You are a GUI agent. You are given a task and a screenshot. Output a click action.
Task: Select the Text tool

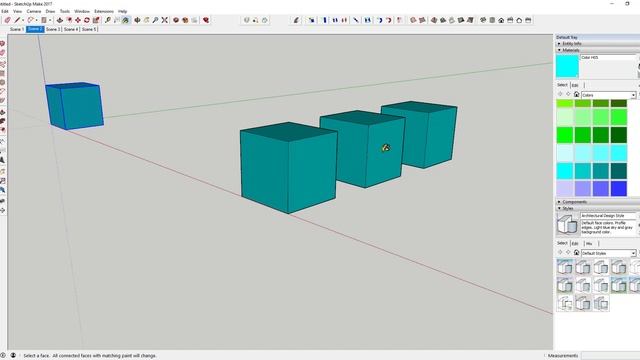(x=117, y=20)
